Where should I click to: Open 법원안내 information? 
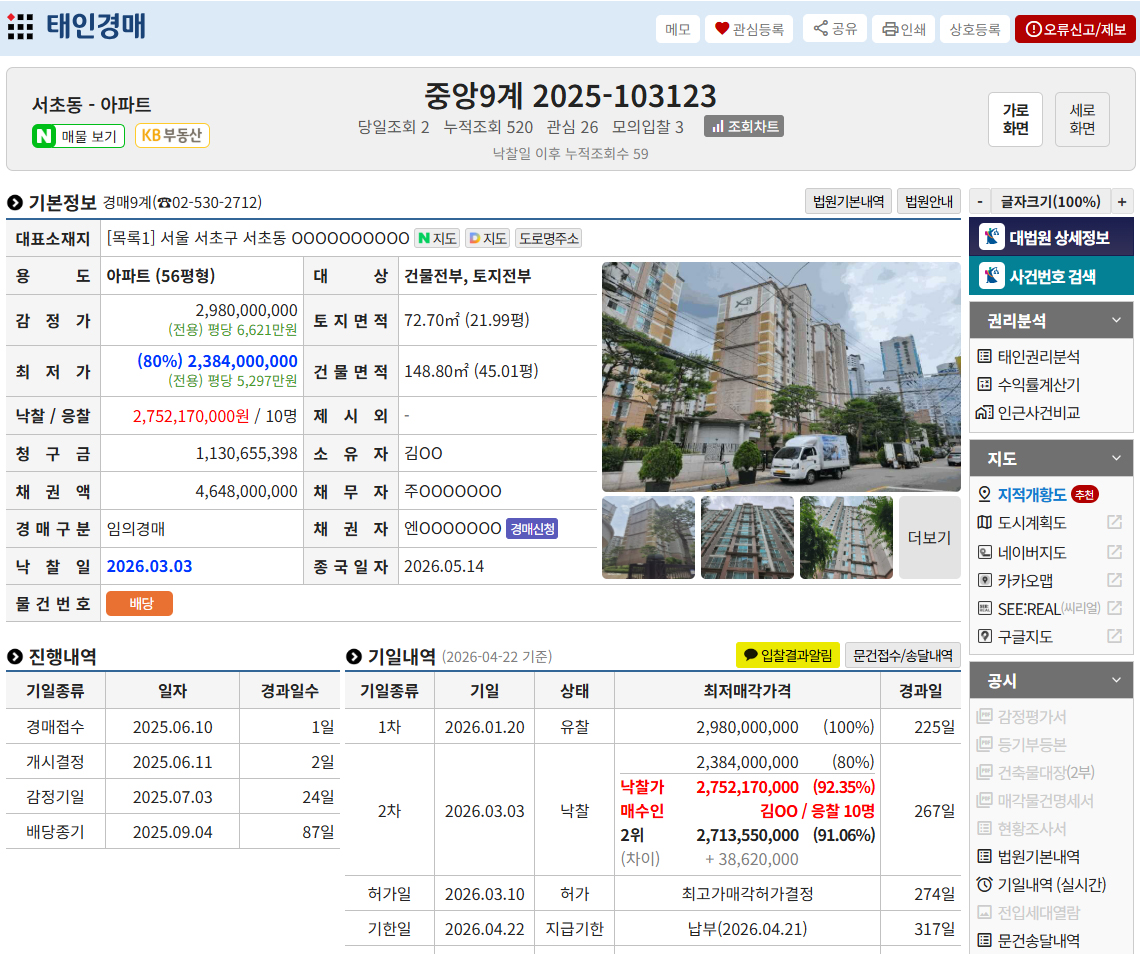coord(929,201)
